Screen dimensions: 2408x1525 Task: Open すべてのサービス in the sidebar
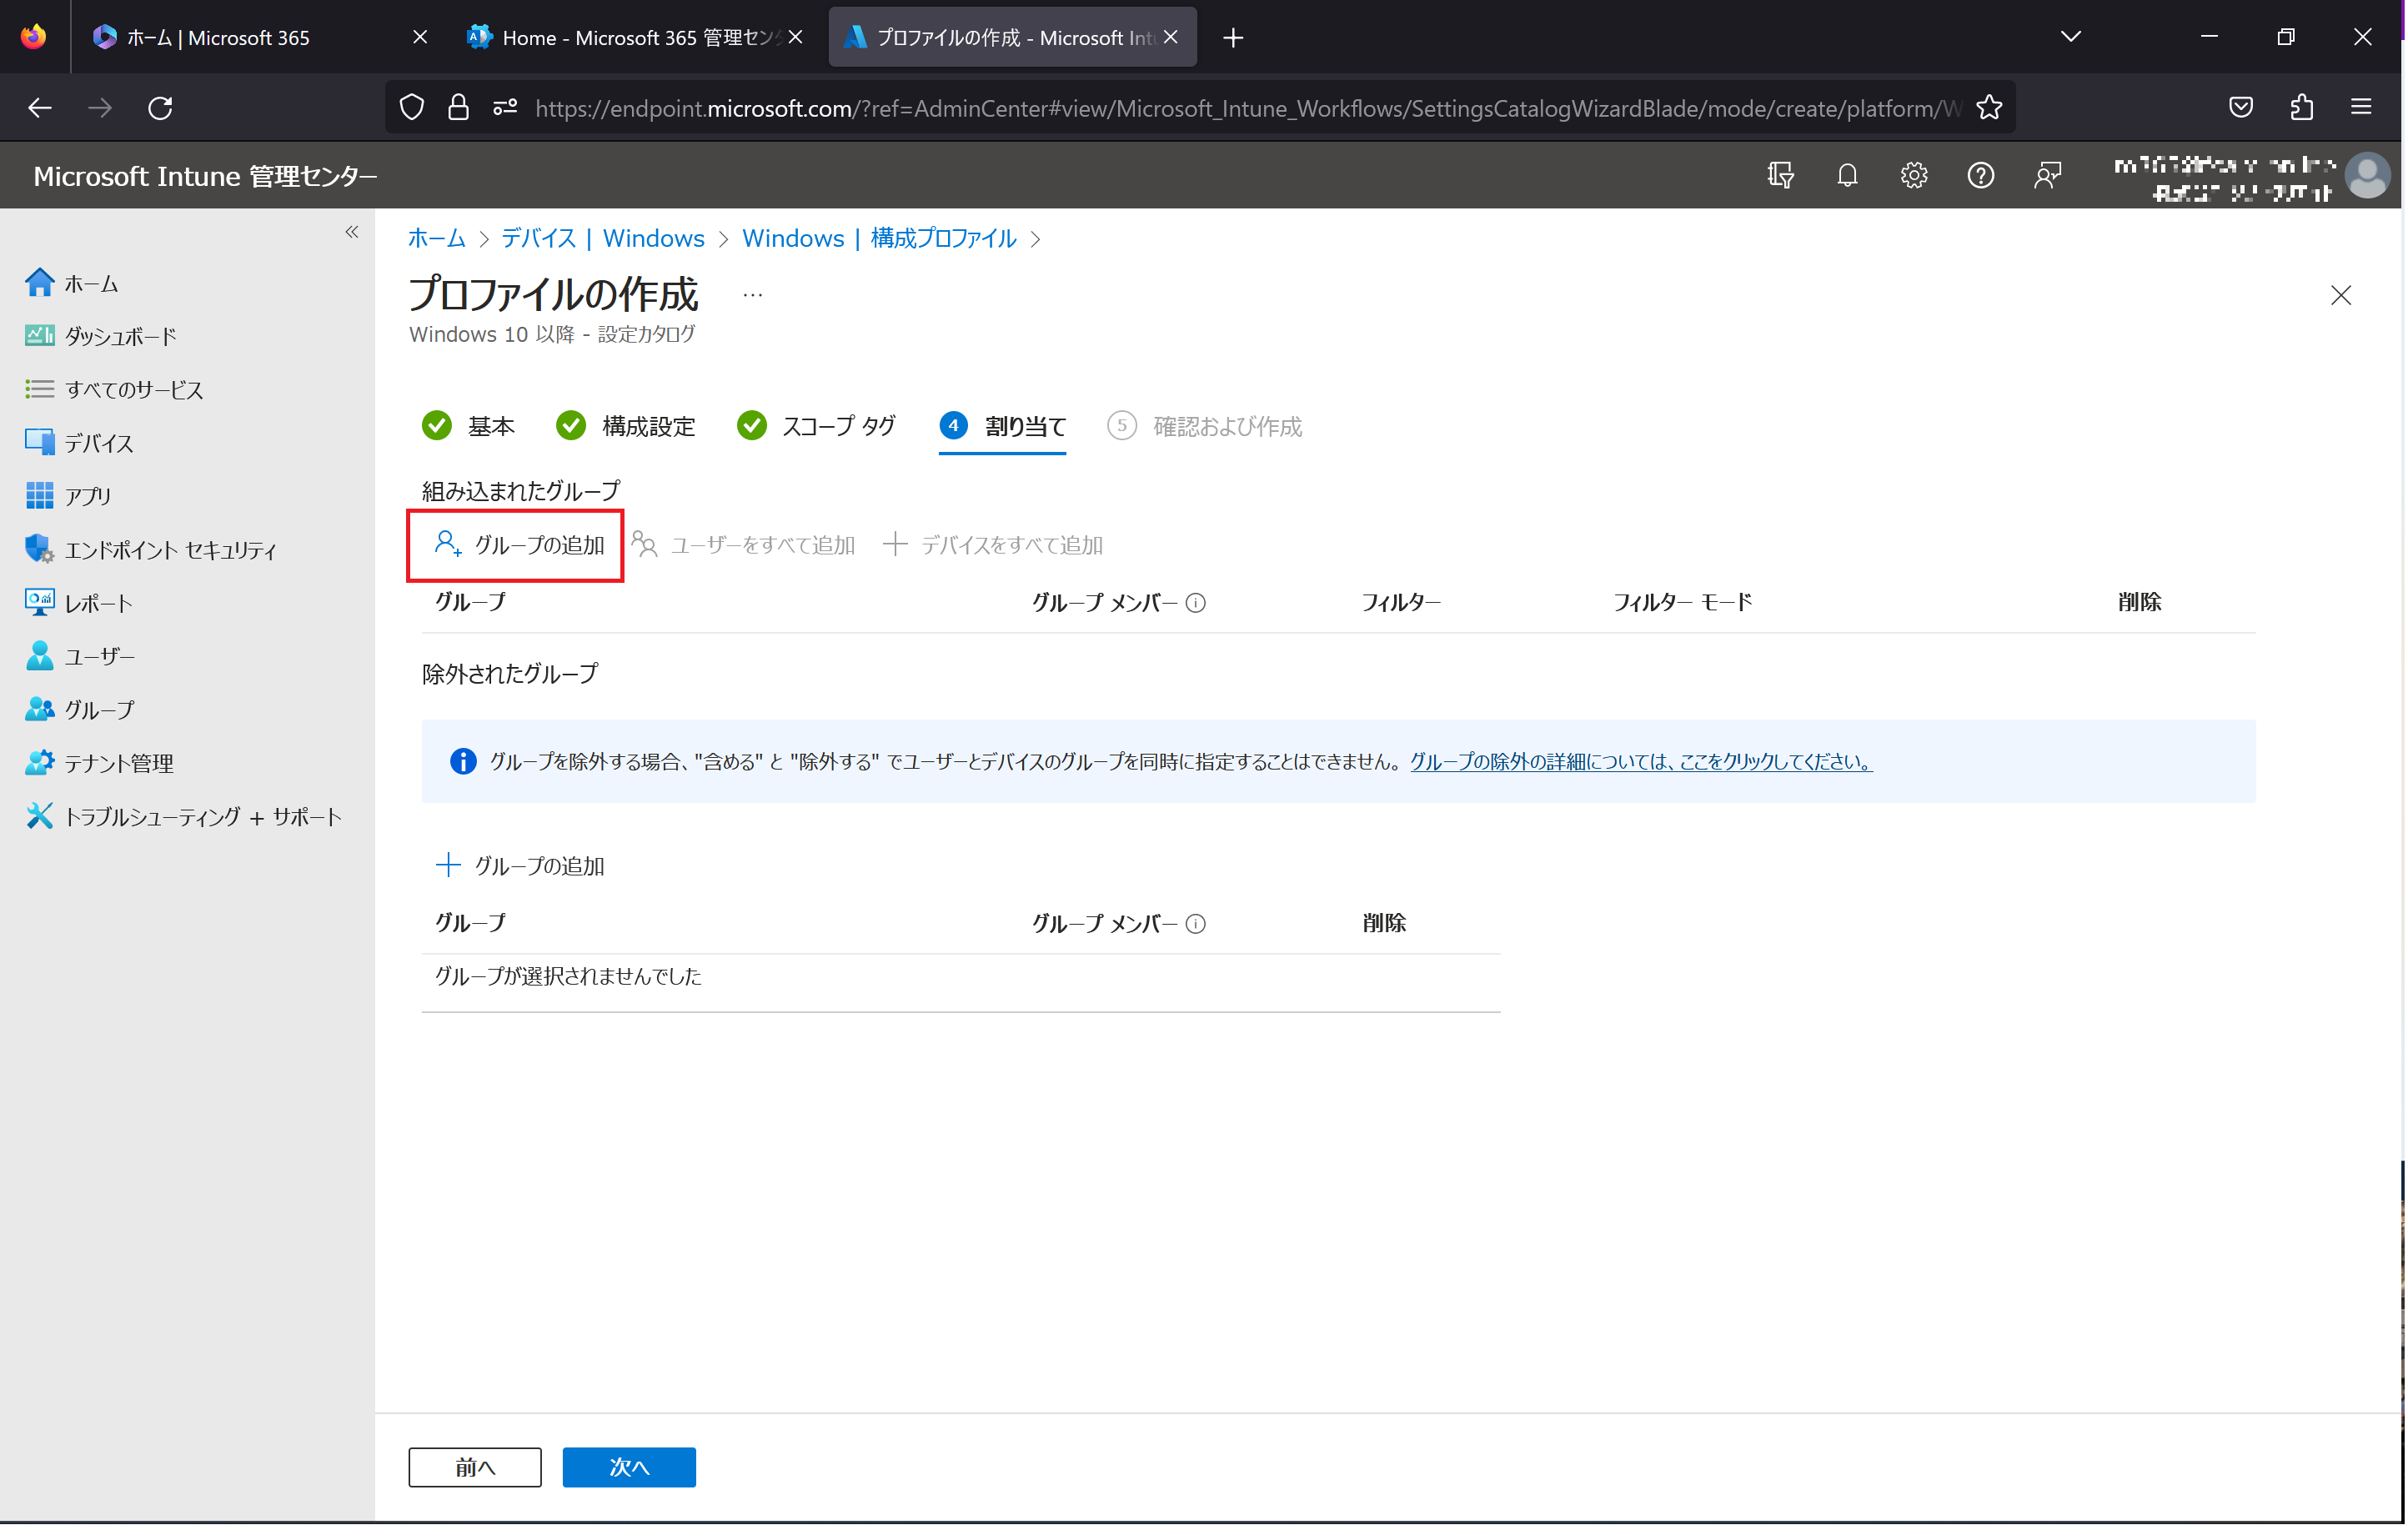point(114,390)
